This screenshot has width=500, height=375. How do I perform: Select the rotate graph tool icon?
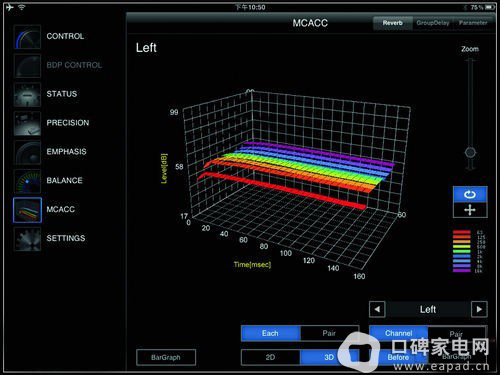pyautogui.click(x=470, y=194)
